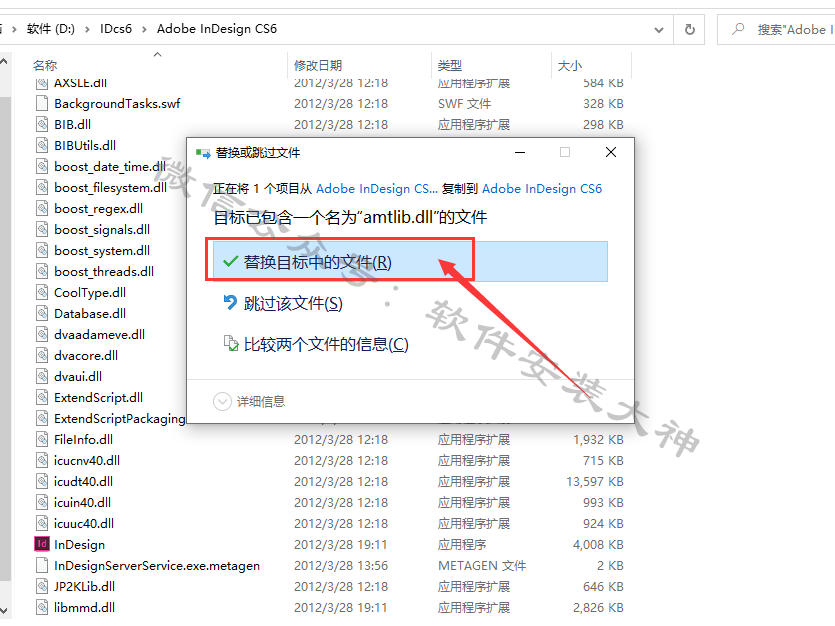Select the boost_threads.dll file icon
Image resolution: width=835 pixels, height=626 pixels.
click(42, 271)
